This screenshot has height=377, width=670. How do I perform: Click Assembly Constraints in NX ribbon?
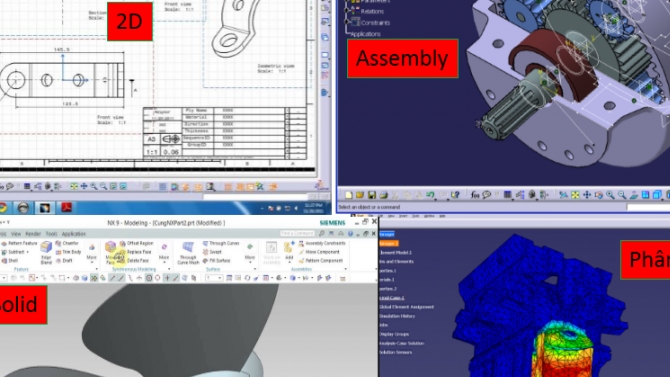322,243
